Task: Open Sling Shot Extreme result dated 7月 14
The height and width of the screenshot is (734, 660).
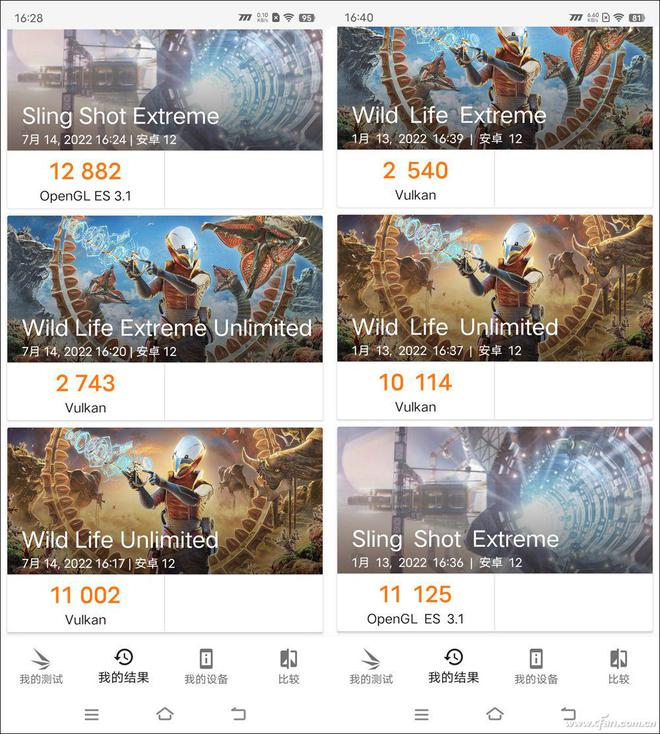Action: (165, 119)
